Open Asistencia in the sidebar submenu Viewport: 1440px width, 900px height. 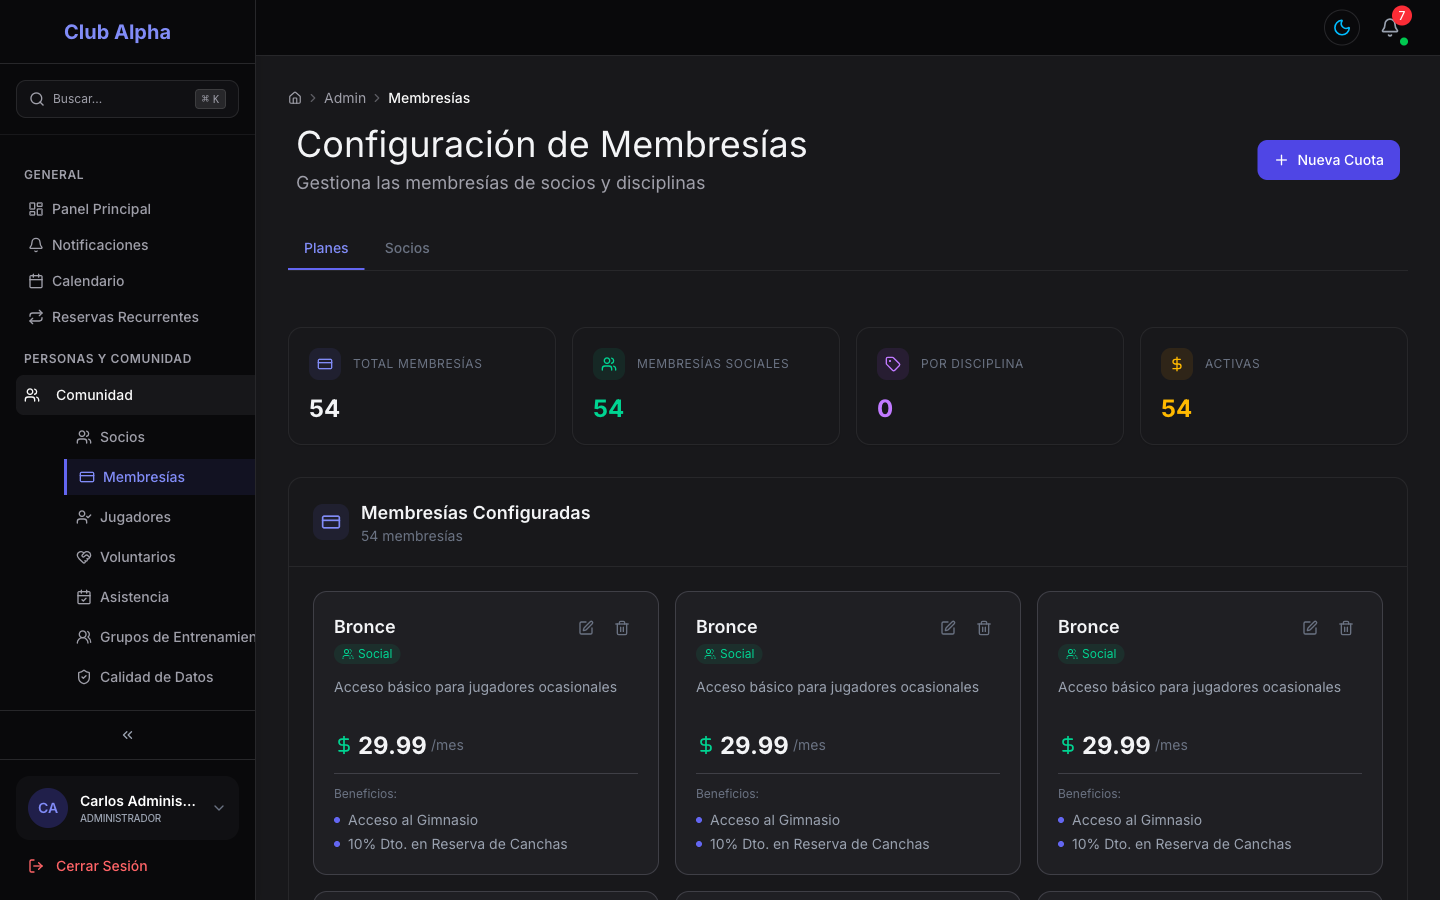[159, 597]
